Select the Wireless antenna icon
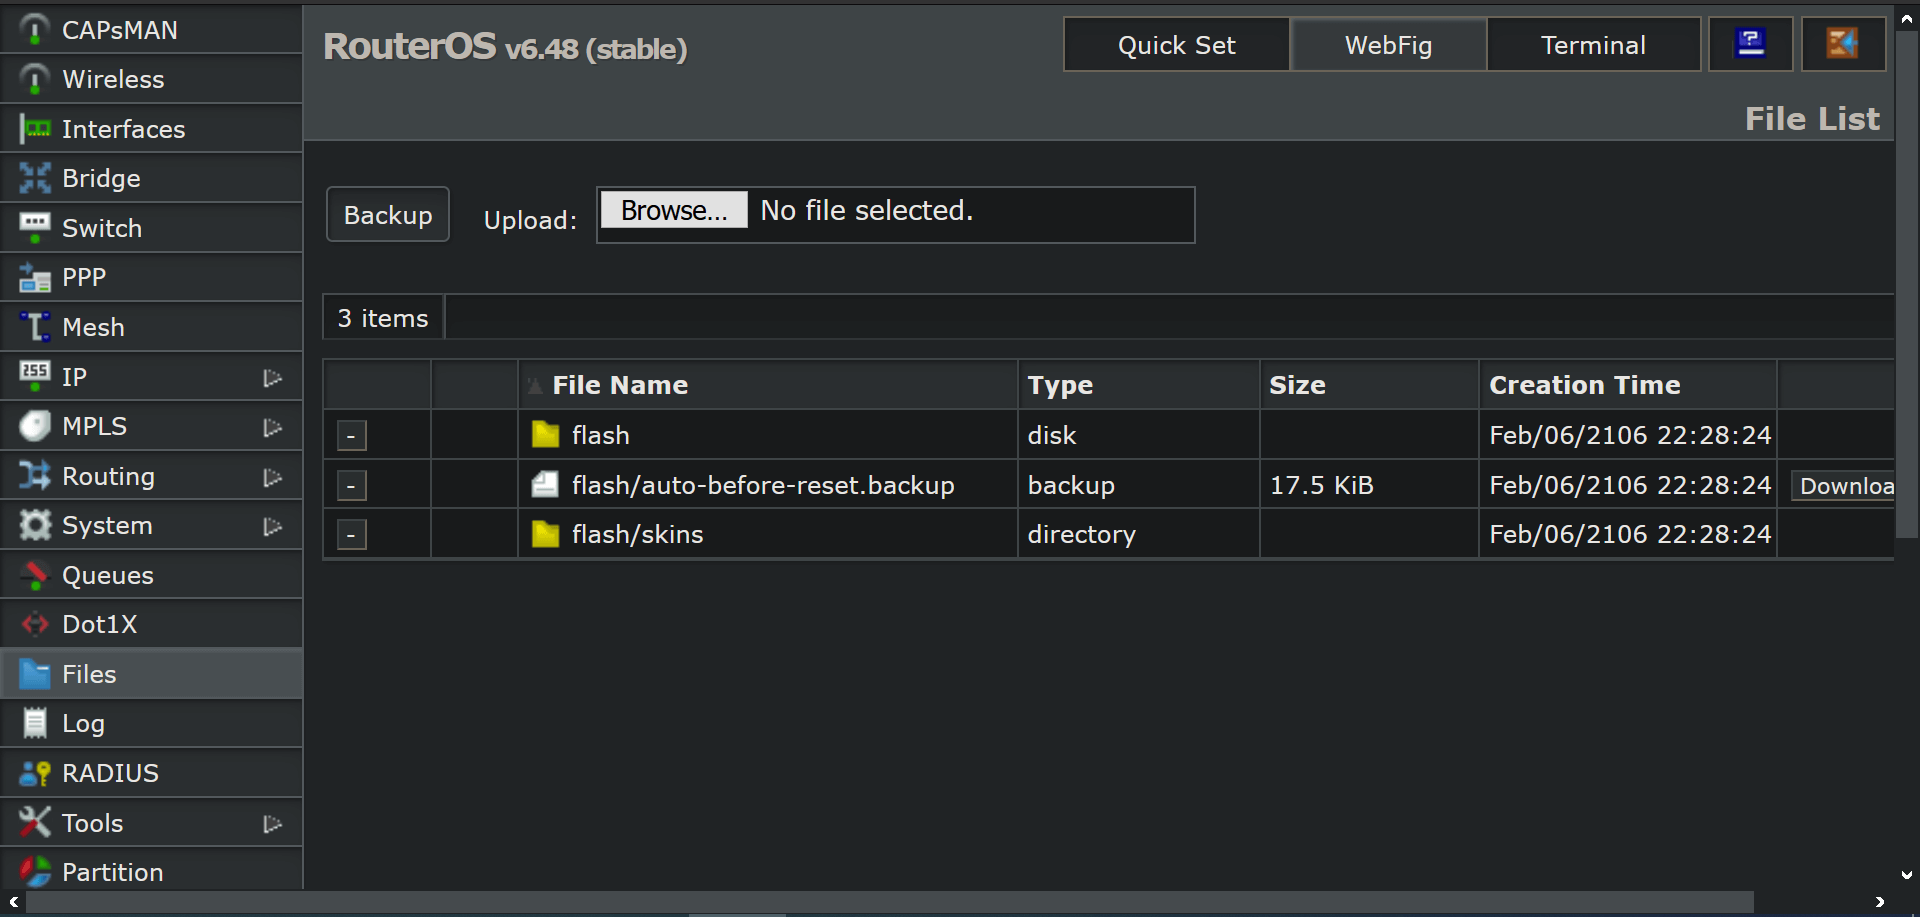 click(x=33, y=78)
